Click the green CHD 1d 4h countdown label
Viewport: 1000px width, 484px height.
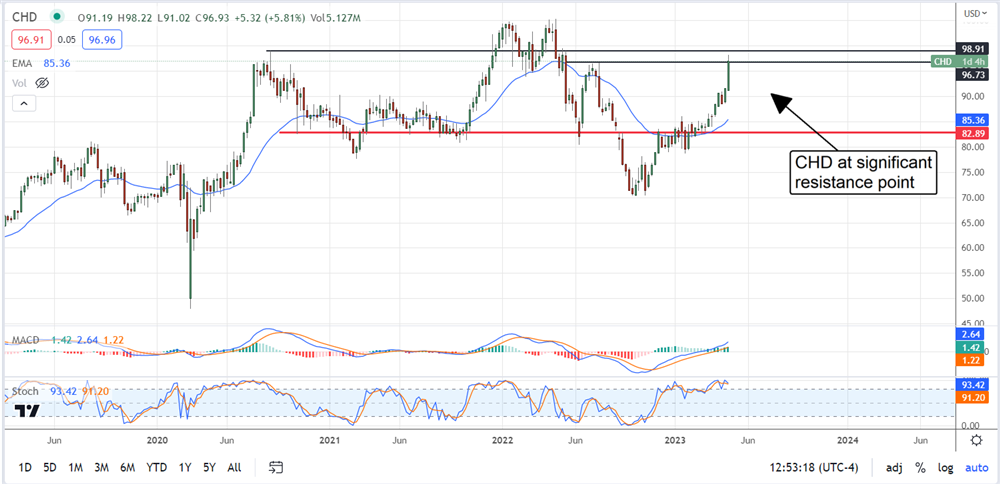coord(959,62)
